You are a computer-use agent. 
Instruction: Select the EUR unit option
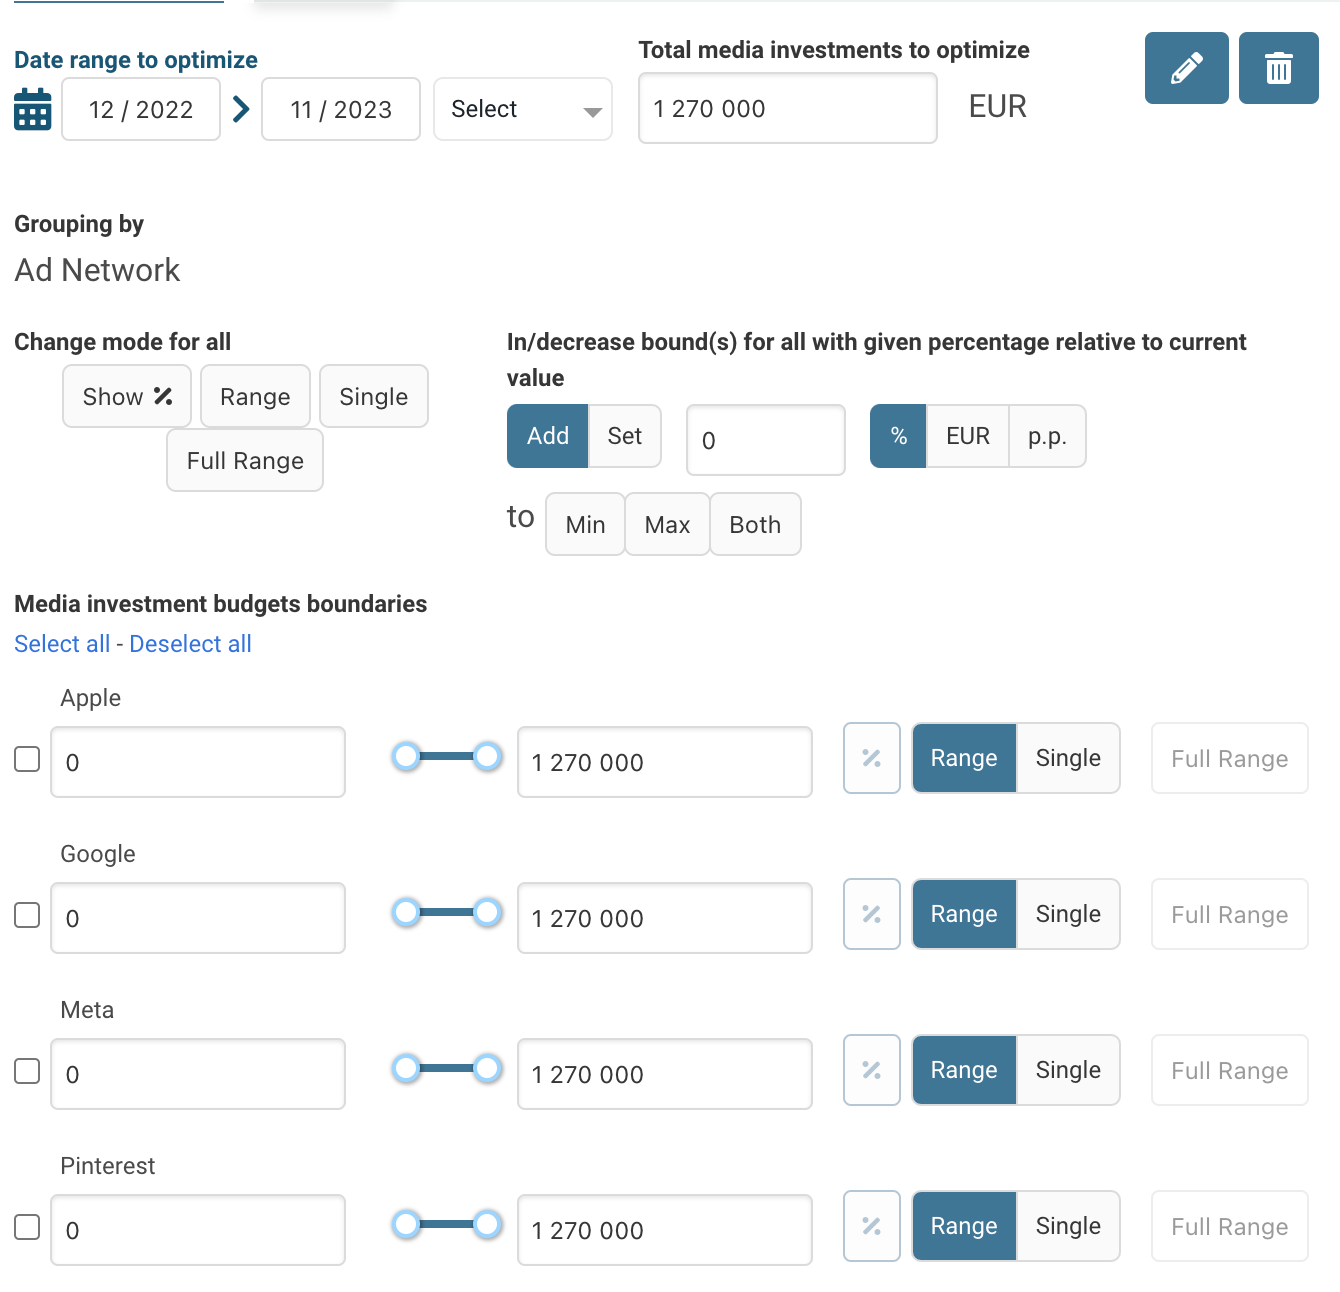pos(968,436)
